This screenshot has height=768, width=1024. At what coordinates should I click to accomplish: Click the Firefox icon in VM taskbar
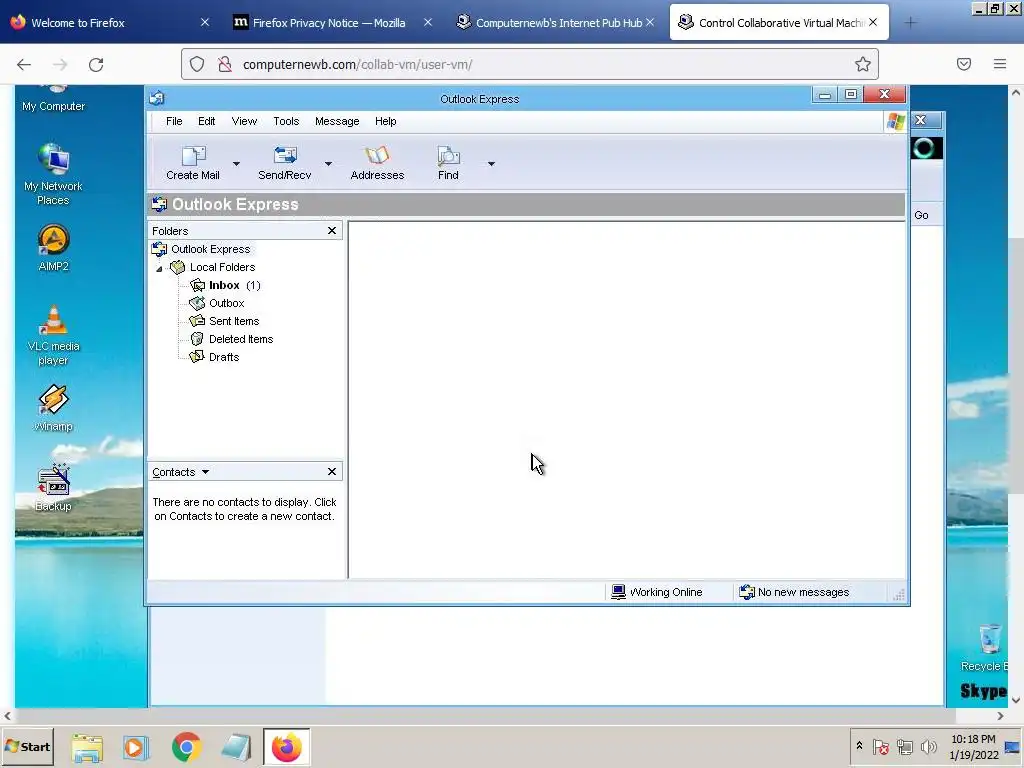click(x=287, y=747)
